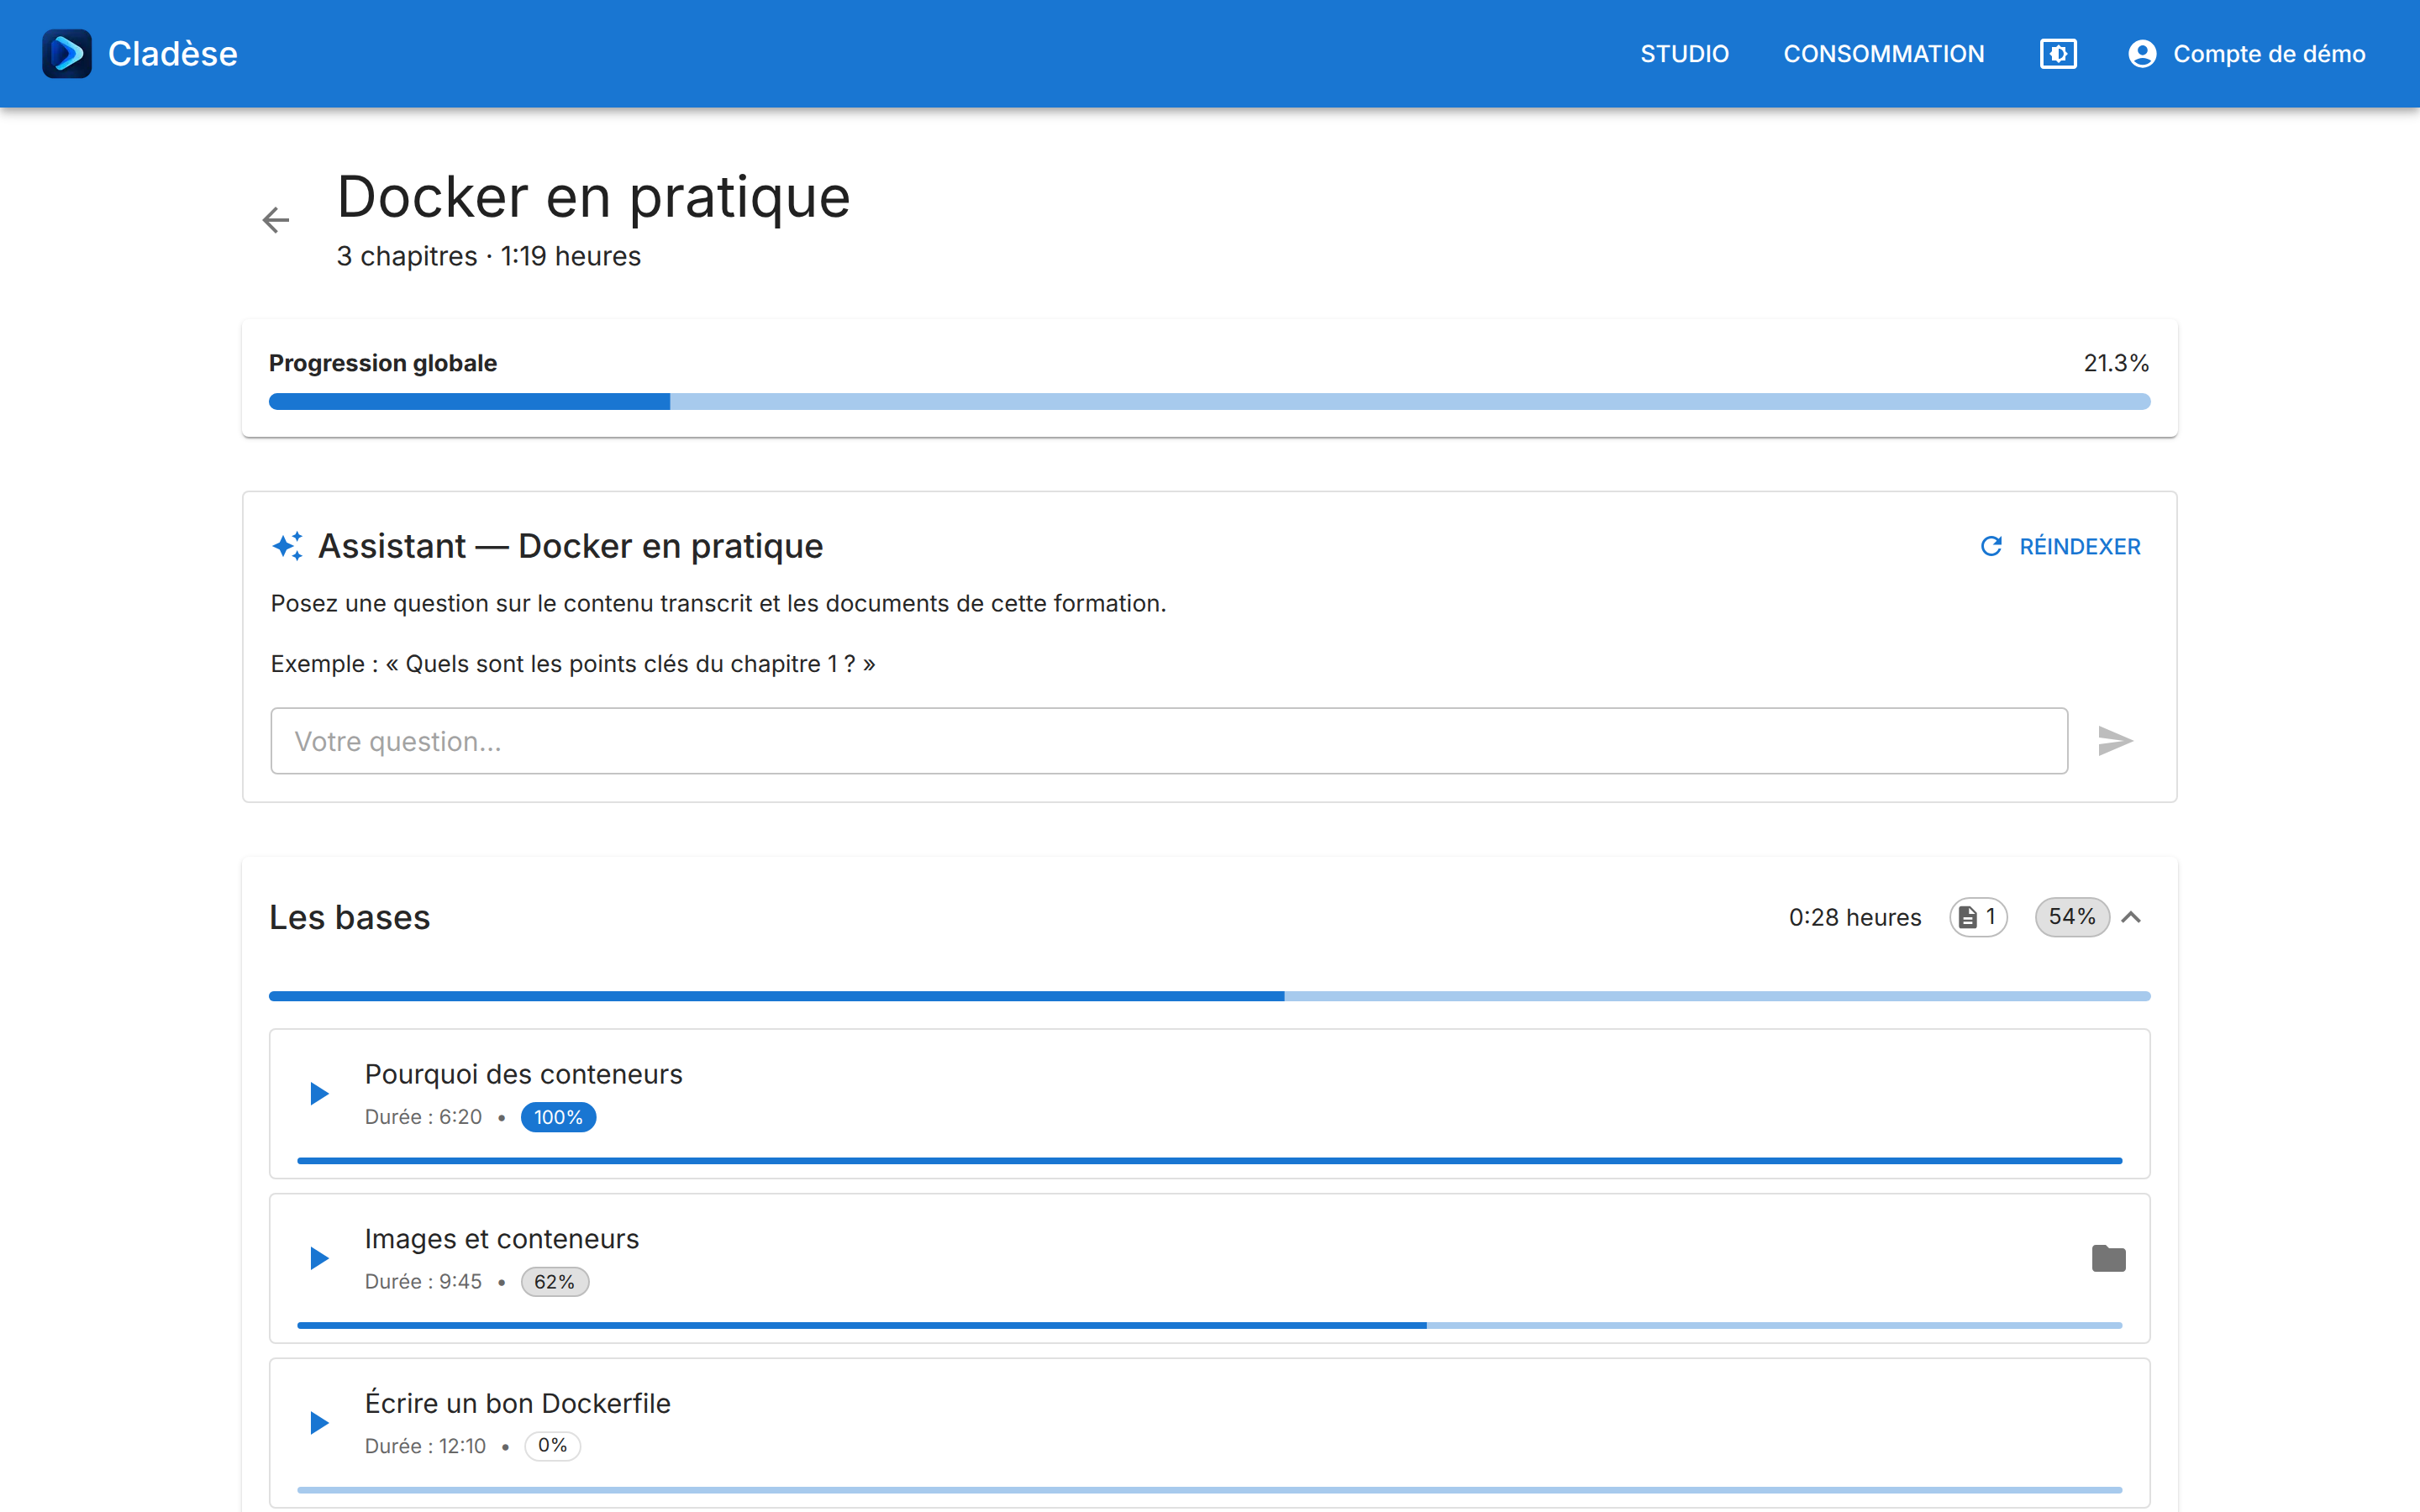Play Images et conteneurs video
The width and height of the screenshot is (2420, 1512).
(x=319, y=1258)
